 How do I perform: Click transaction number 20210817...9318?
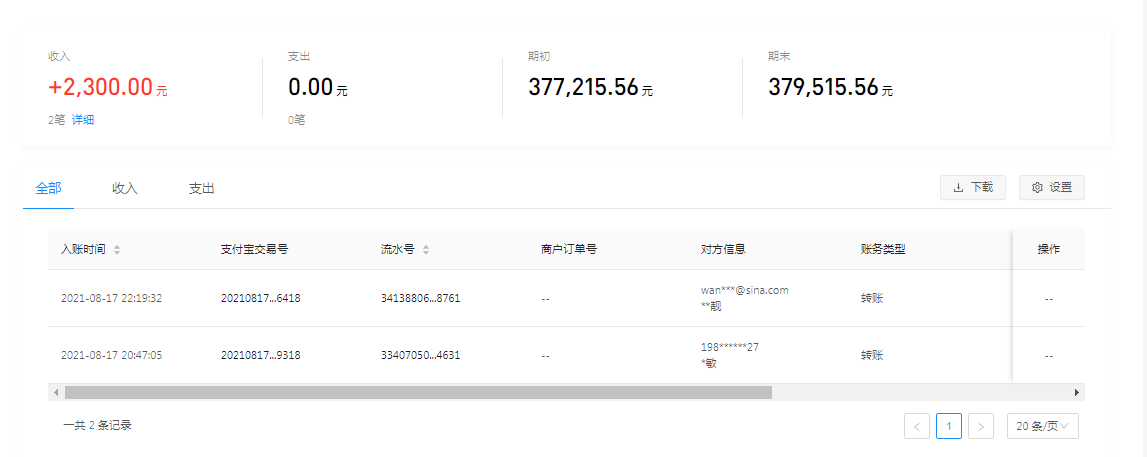coord(260,355)
